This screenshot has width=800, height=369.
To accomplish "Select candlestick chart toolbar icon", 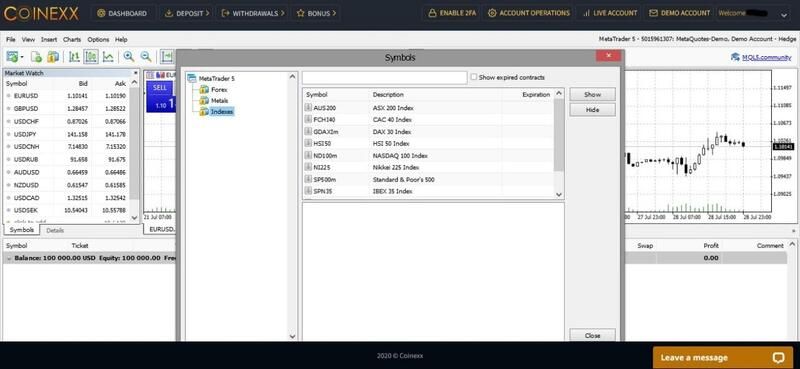I will click(91, 57).
